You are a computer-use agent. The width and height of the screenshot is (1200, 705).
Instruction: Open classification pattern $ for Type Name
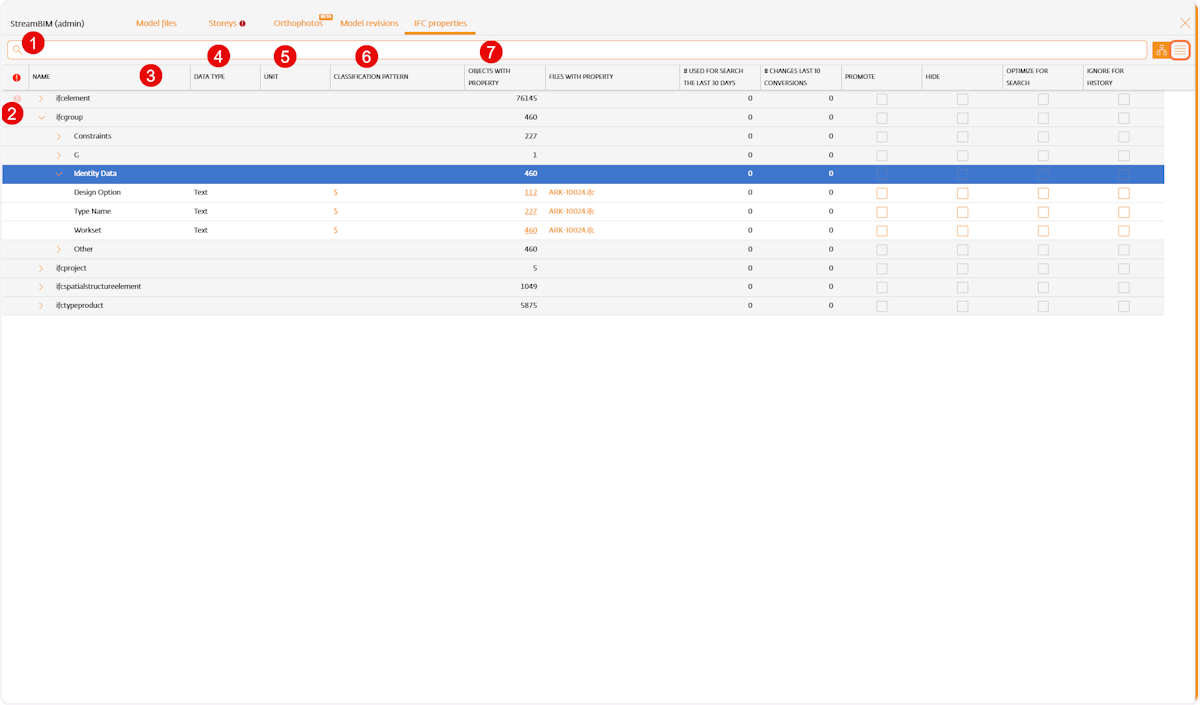[335, 211]
